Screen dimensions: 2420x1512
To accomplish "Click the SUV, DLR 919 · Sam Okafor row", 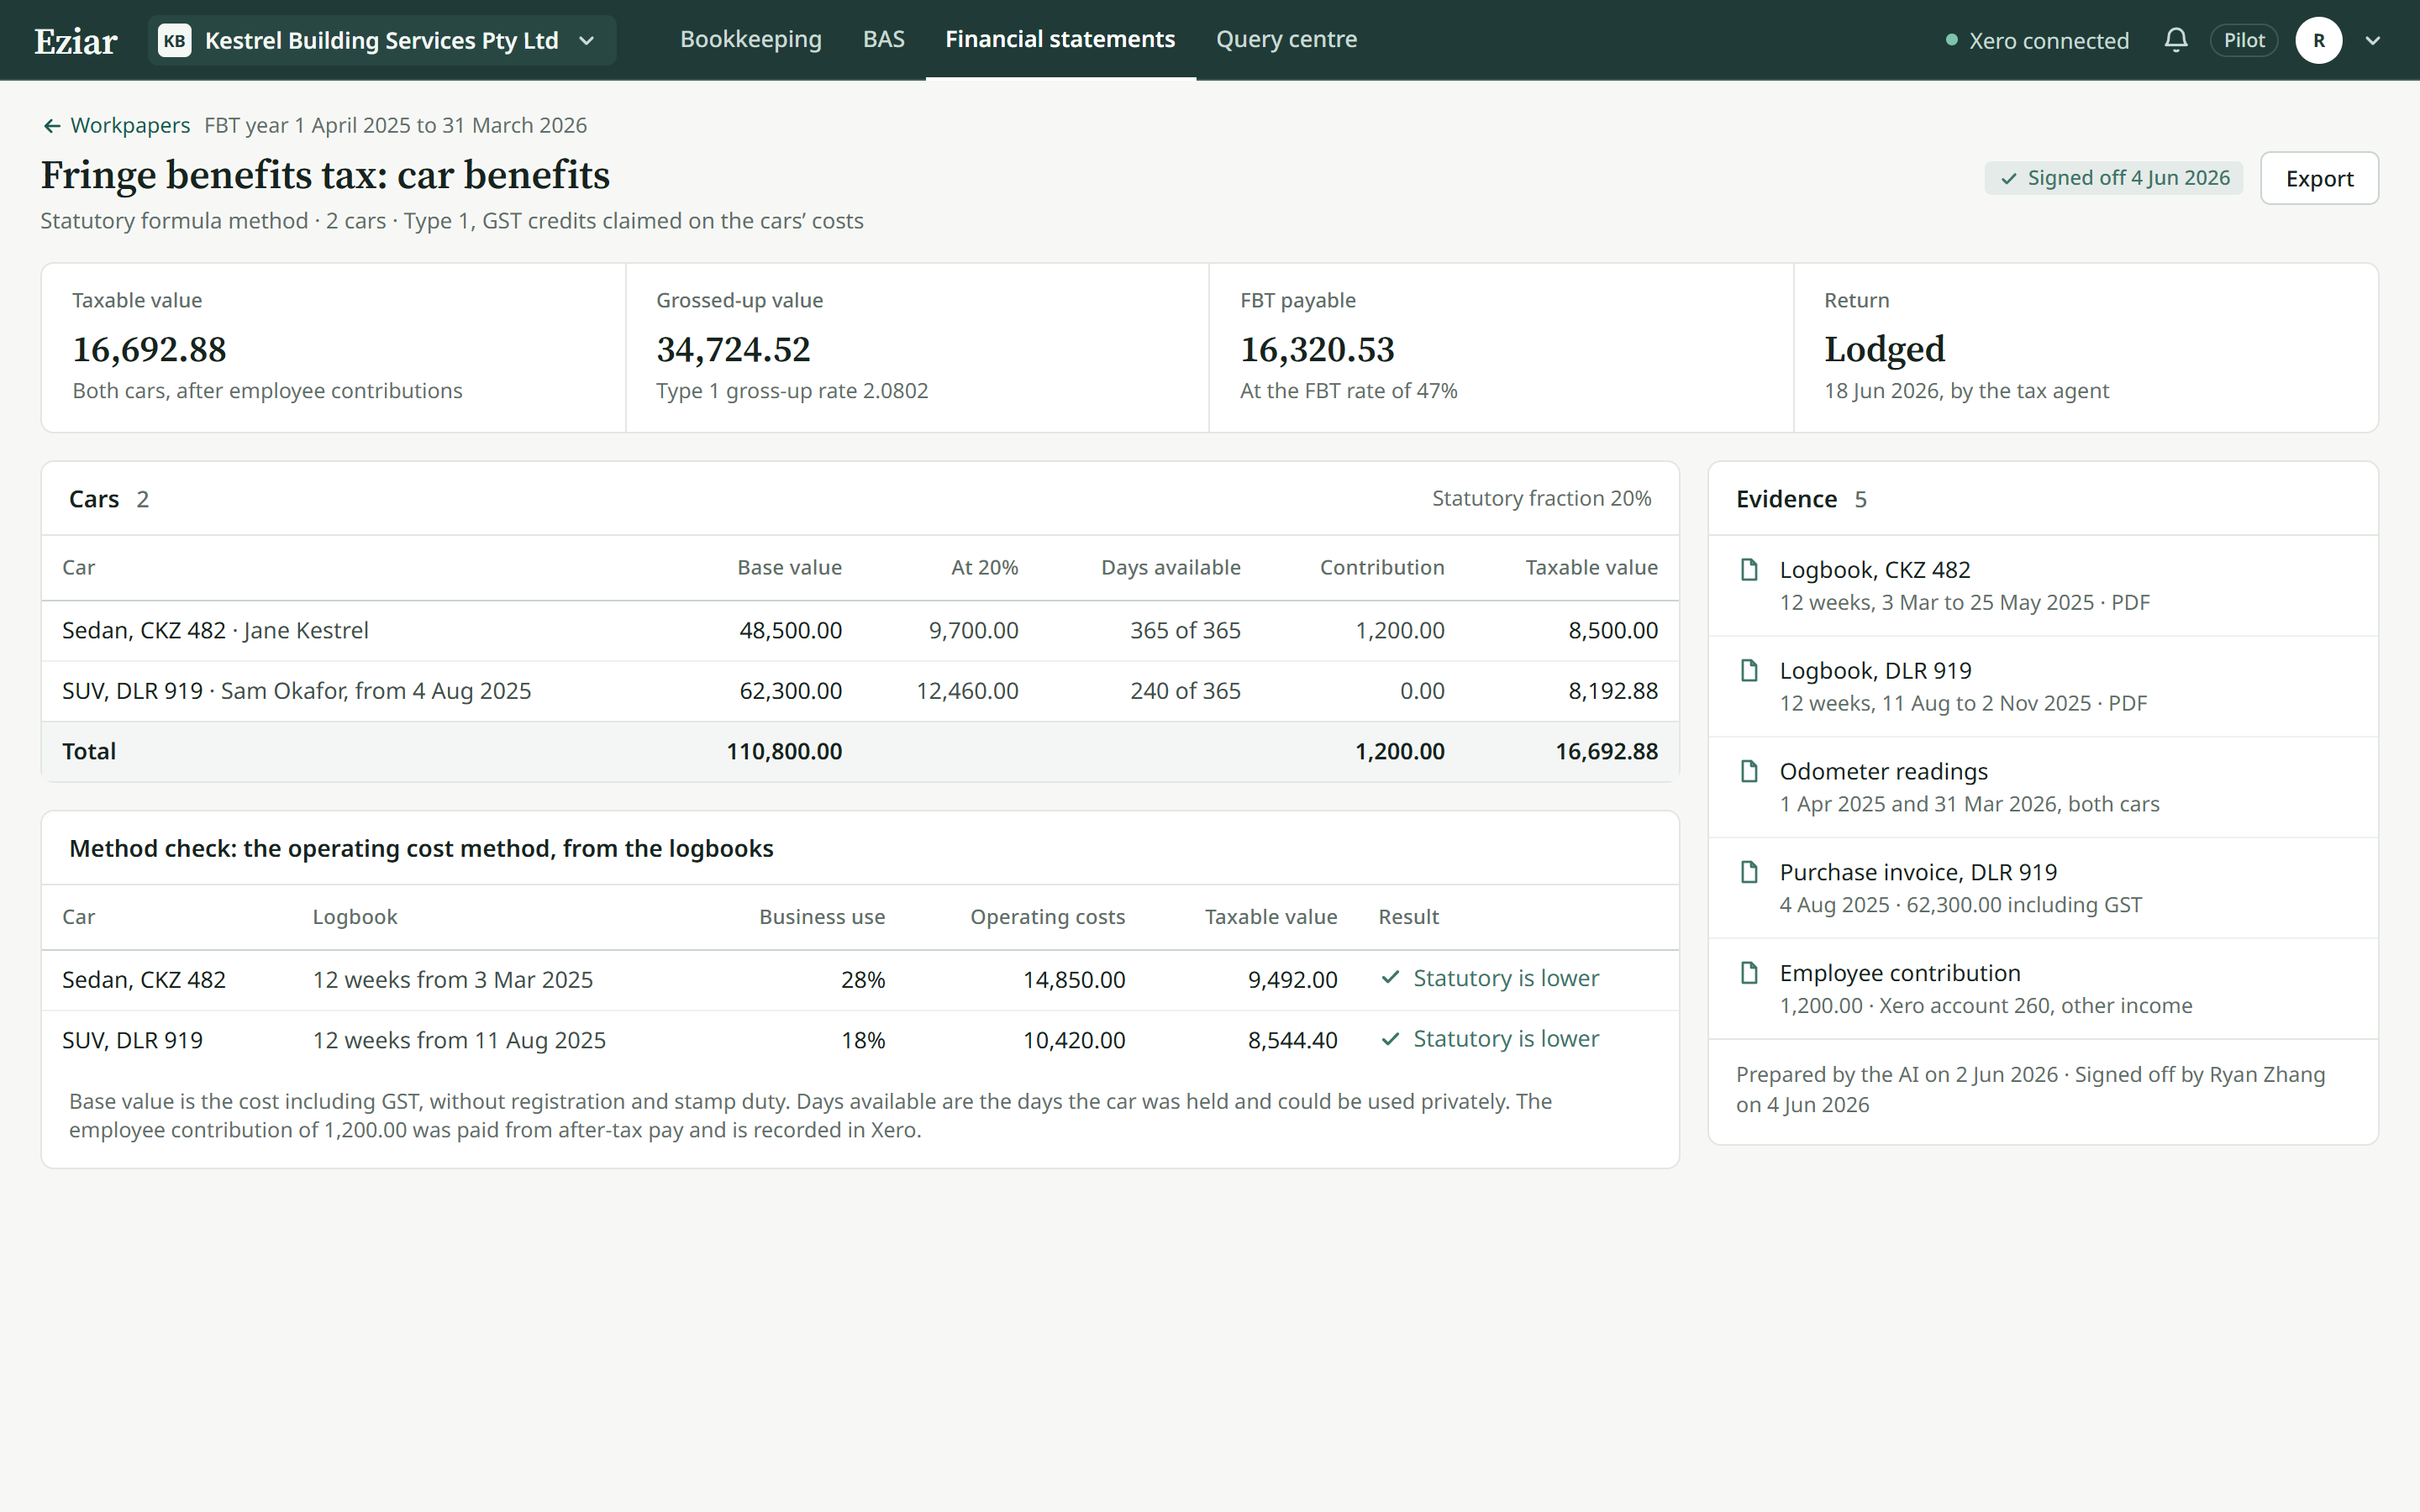I will 860,691.
